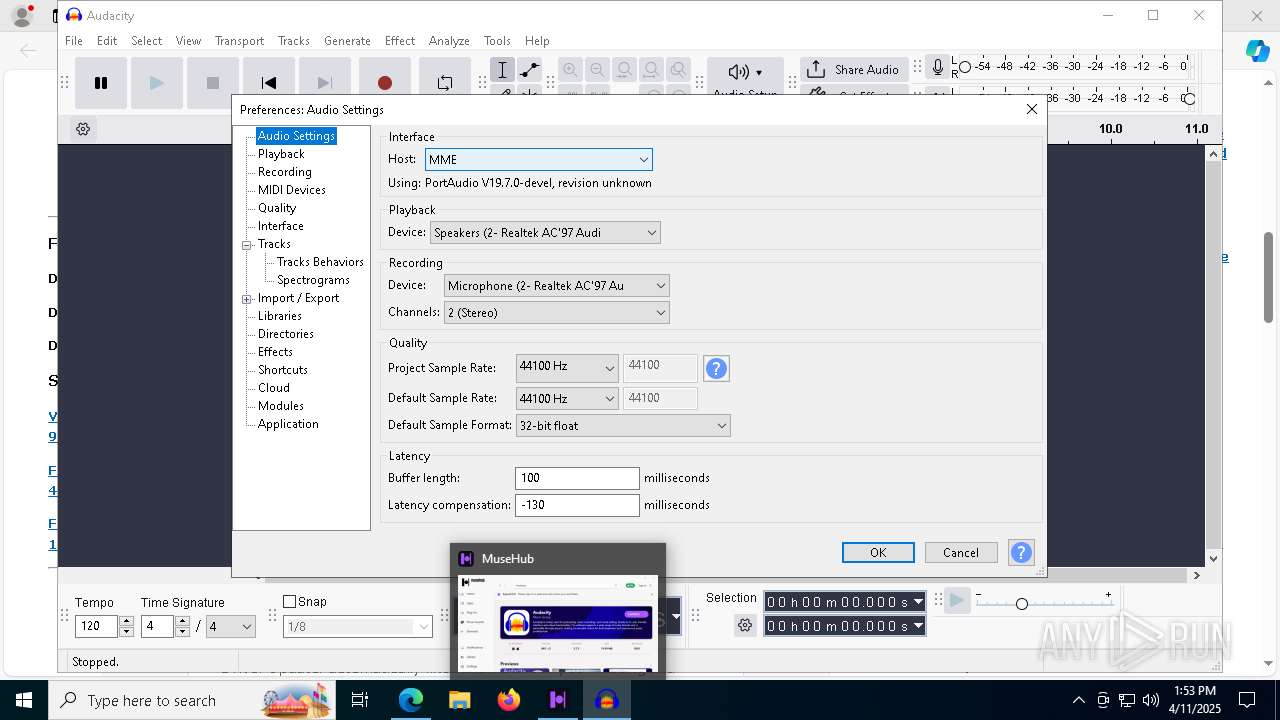Click the OK button
1280x720 pixels.
tap(878, 553)
